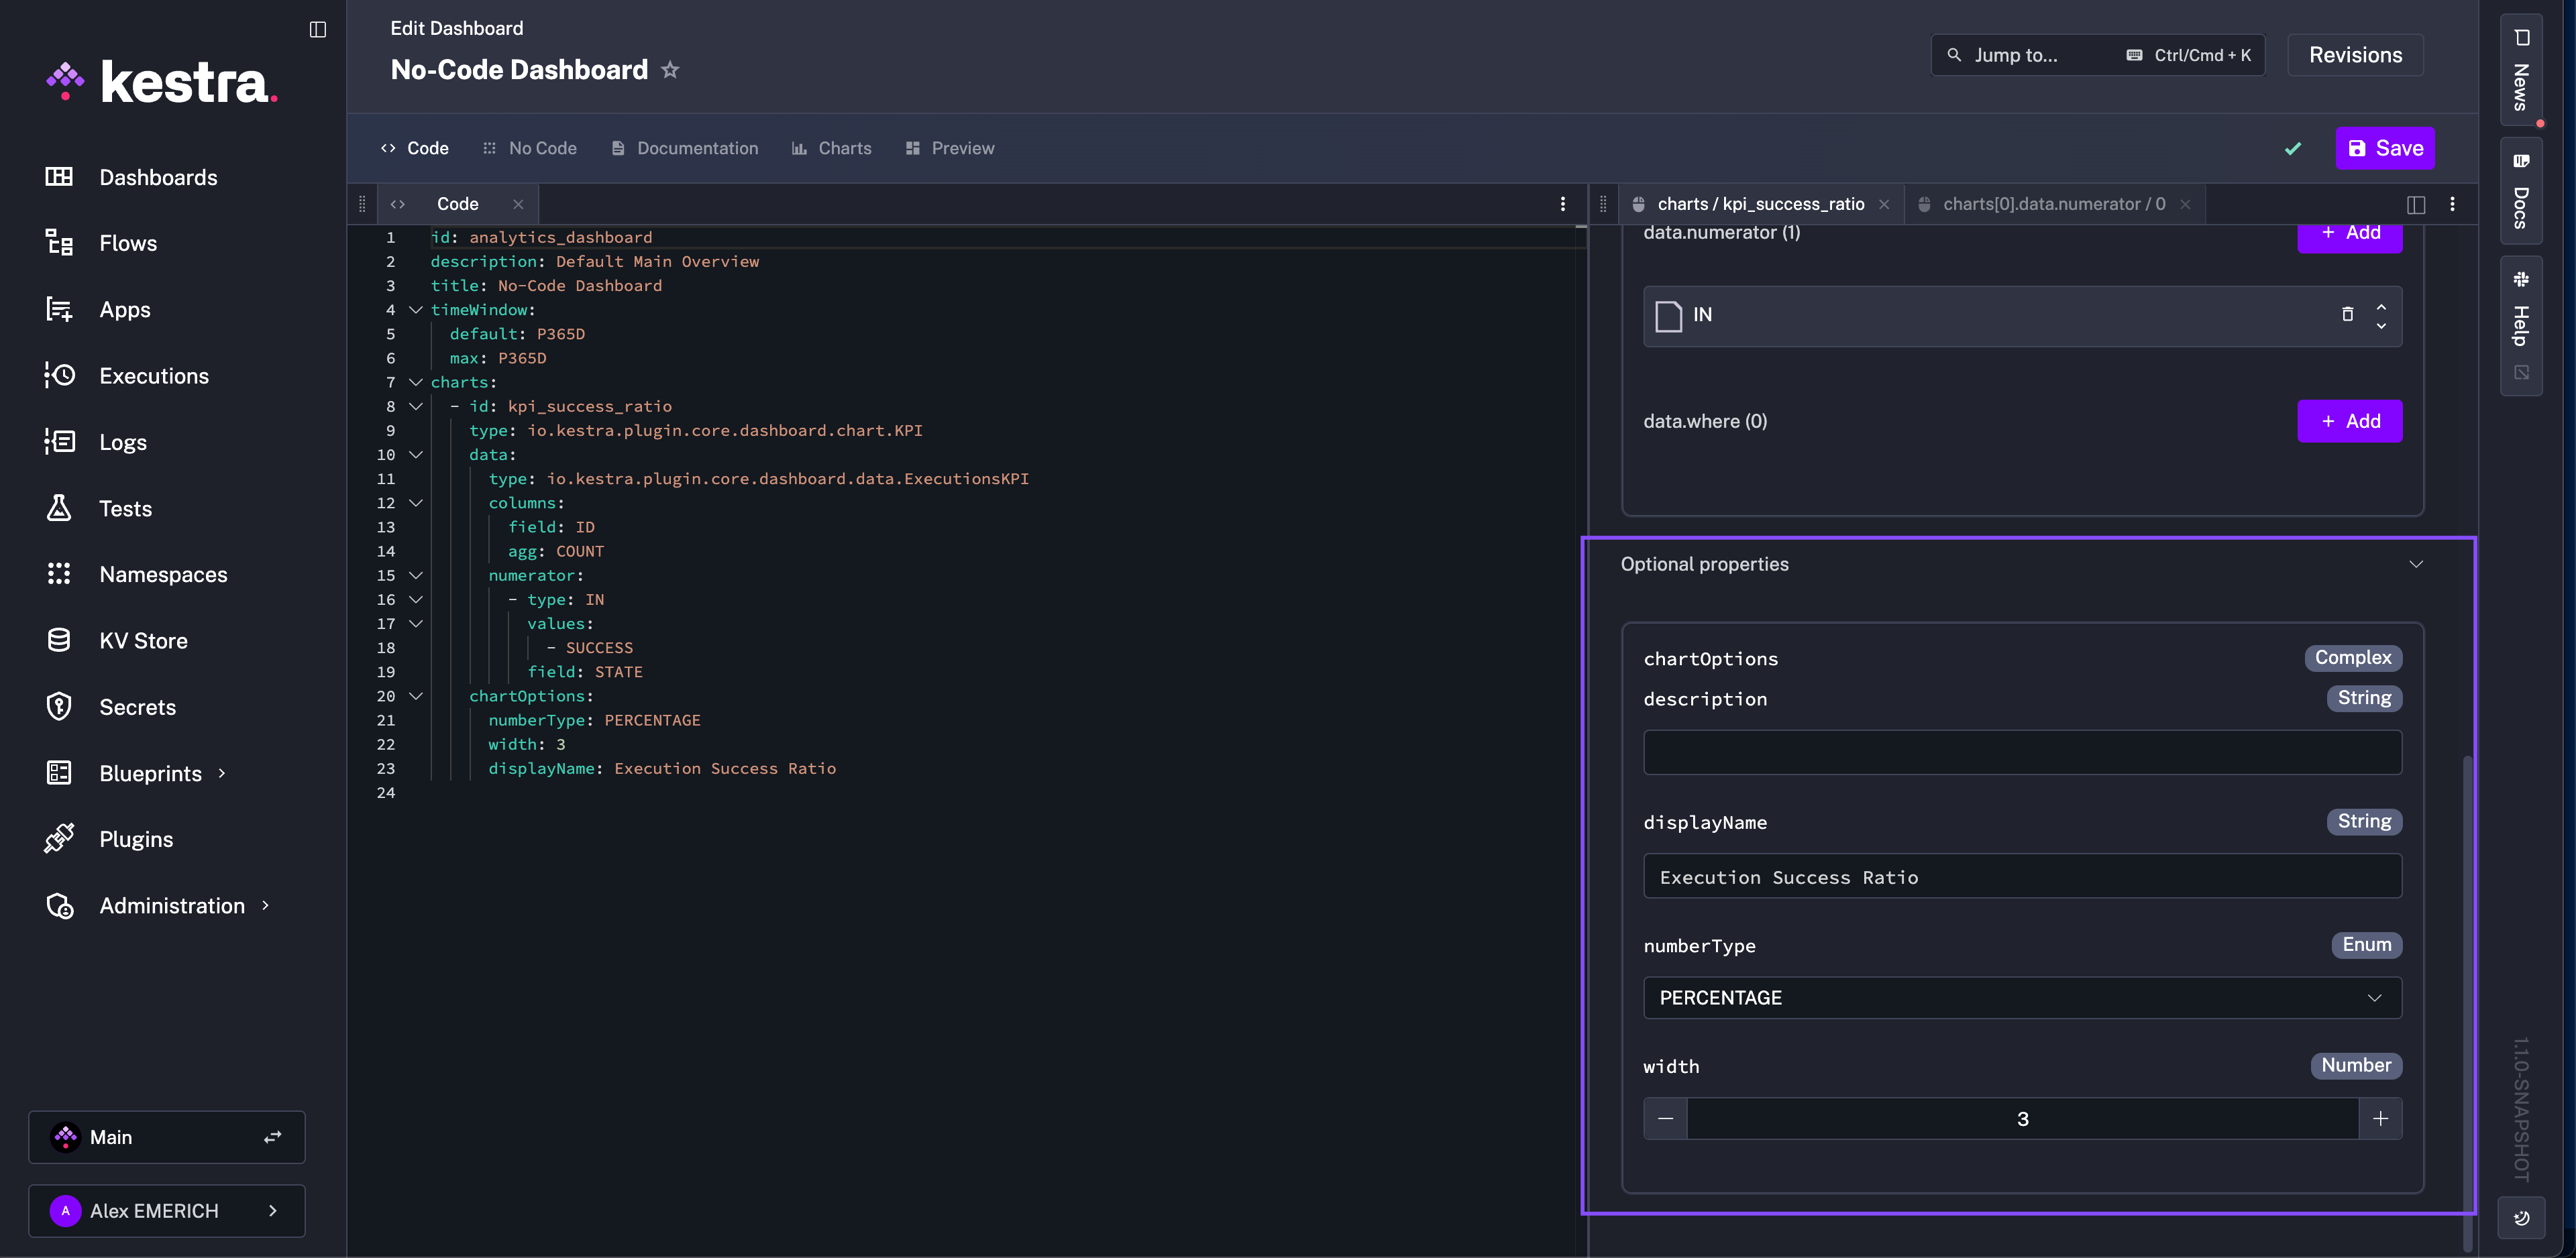Open the Preview tab
The image size is (2576, 1258).
[949, 148]
